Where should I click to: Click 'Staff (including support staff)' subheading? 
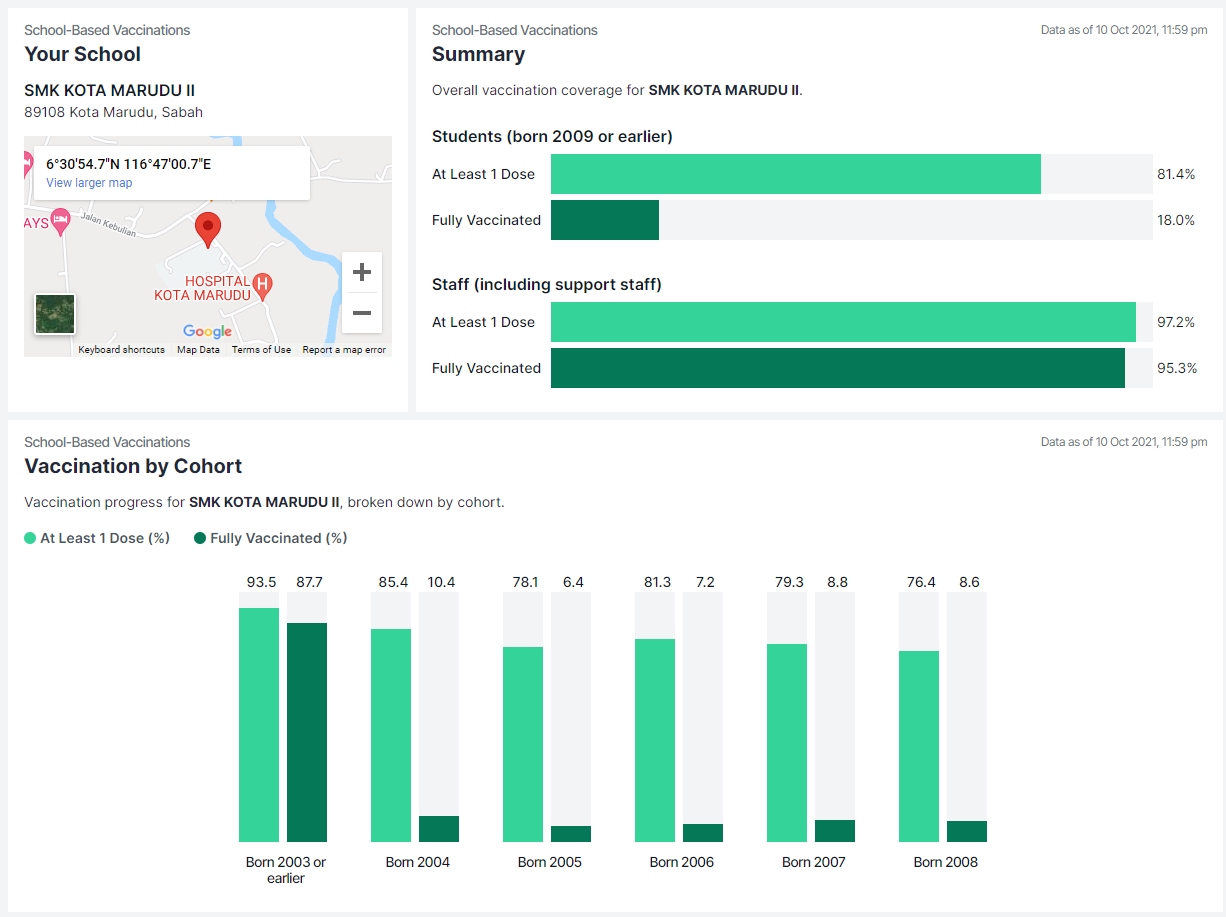[547, 284]
